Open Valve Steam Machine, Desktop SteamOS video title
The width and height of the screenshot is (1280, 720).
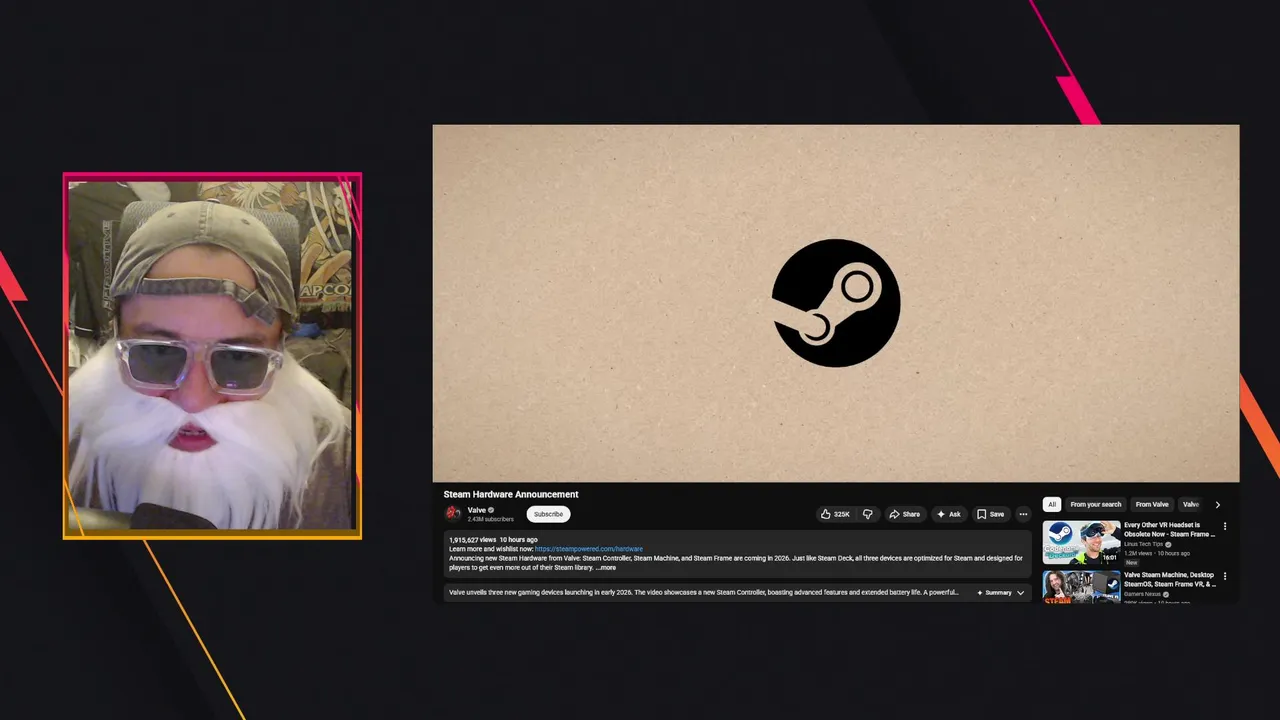[1169, 580]
